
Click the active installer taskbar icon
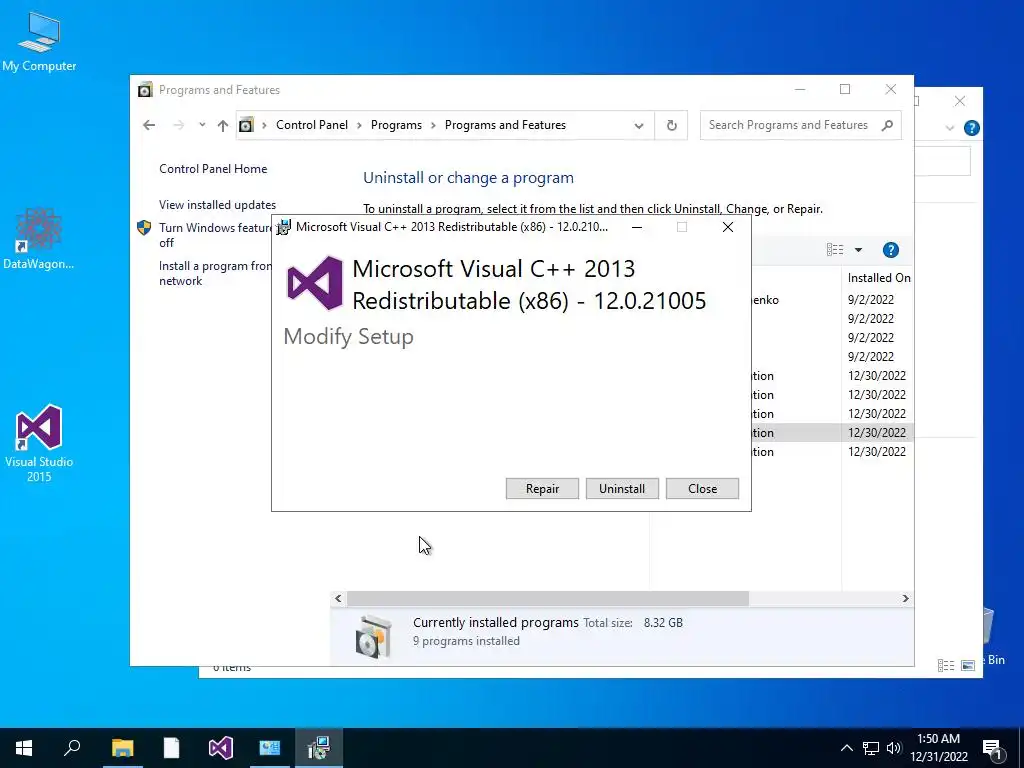click(x=319, y=748)
